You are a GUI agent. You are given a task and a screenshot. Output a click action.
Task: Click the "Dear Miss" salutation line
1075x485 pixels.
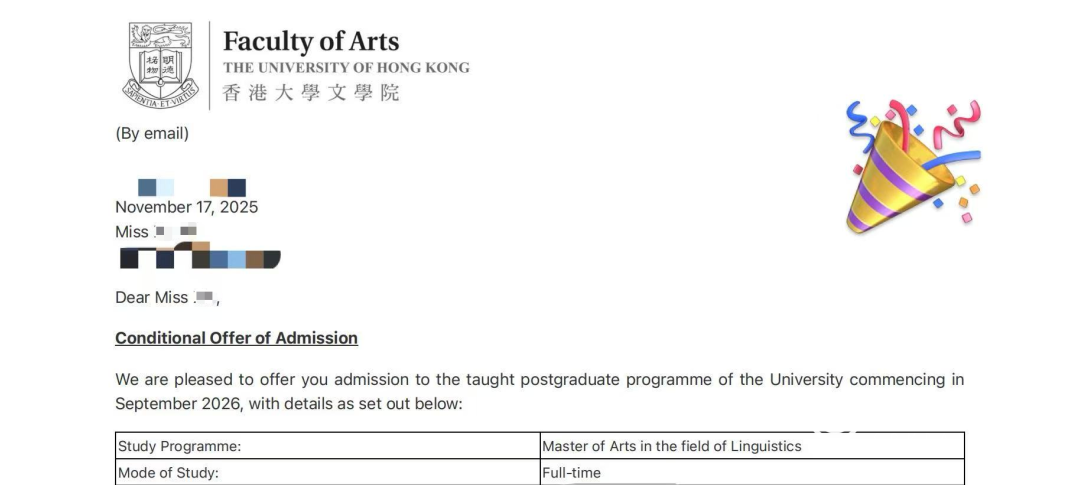pyautogui.click(x=167, y=297)
